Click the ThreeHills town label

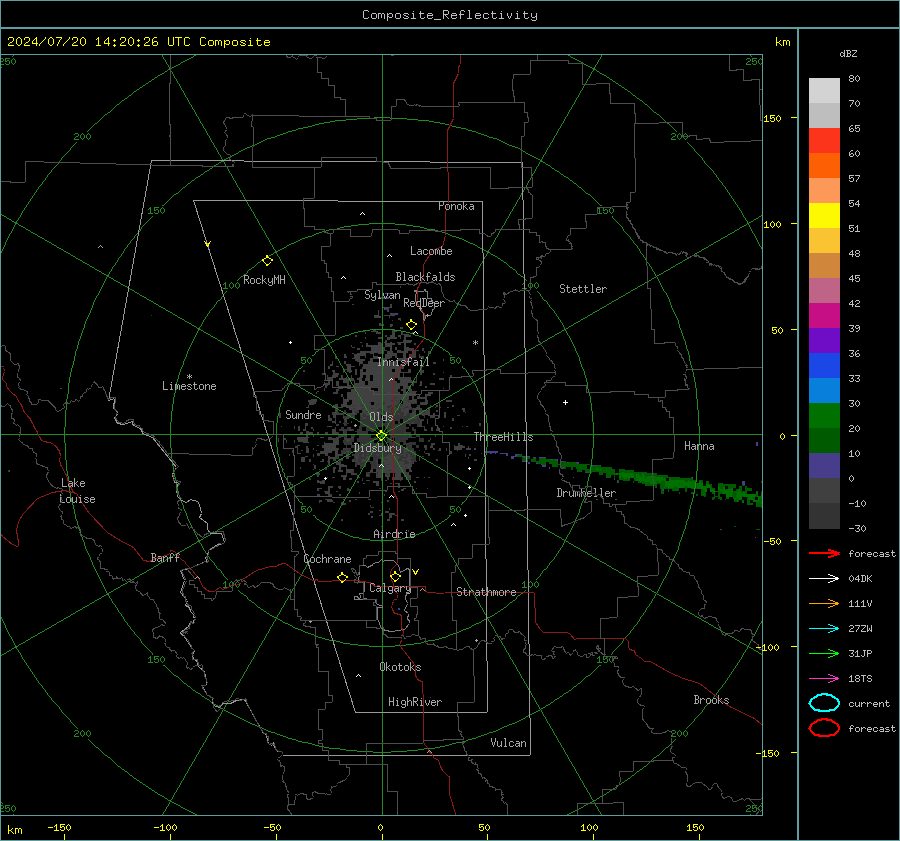click(503, 437)
